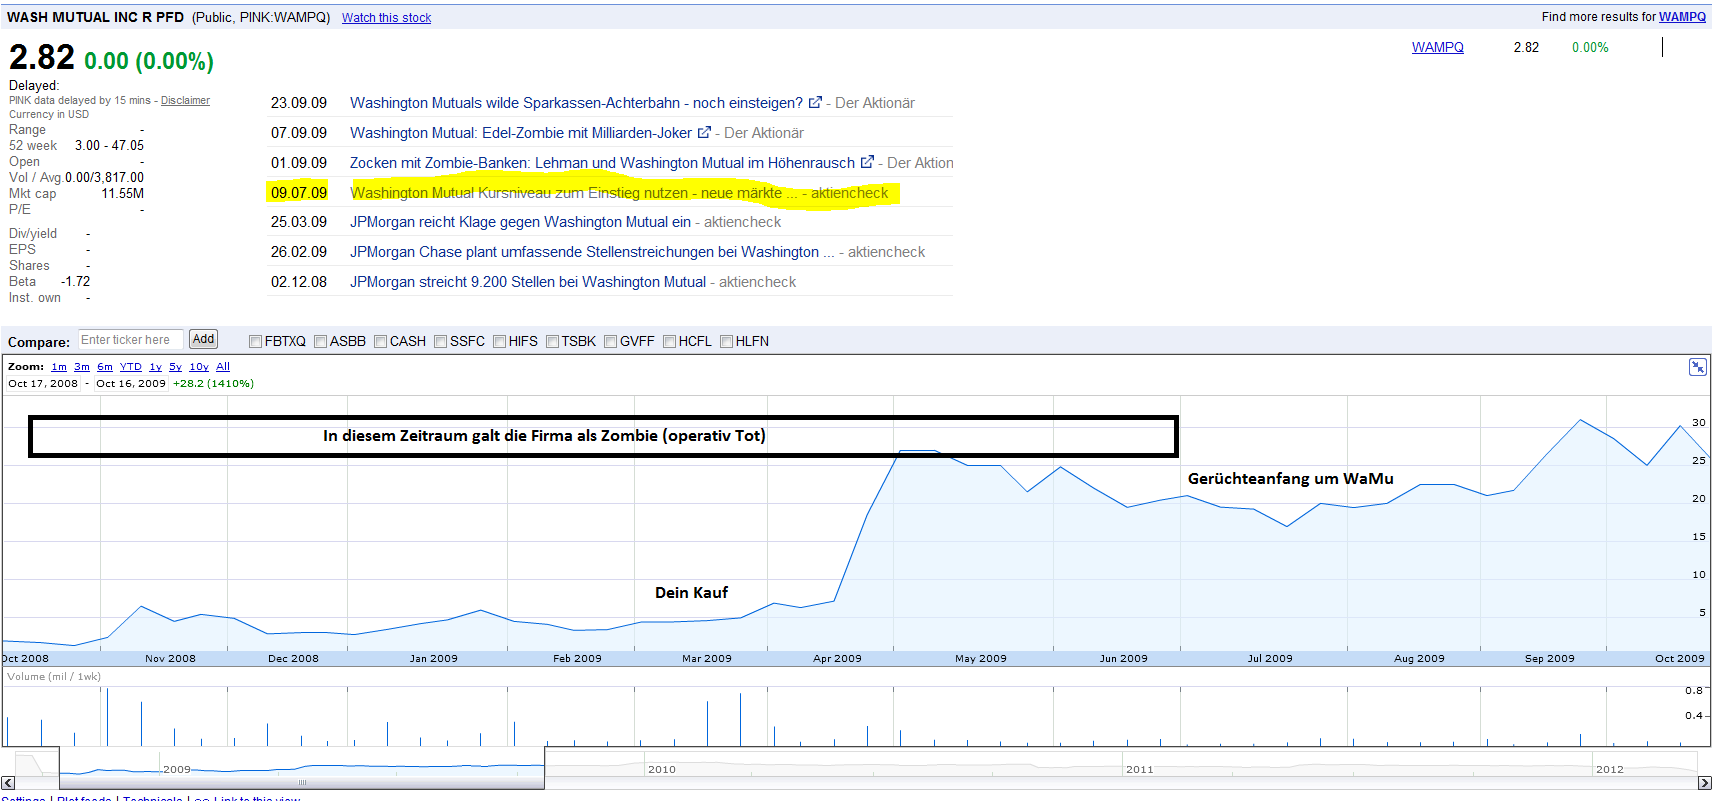1722x801 pixels.
Task: Open the Disclaimer link
Action: (185, 100)
